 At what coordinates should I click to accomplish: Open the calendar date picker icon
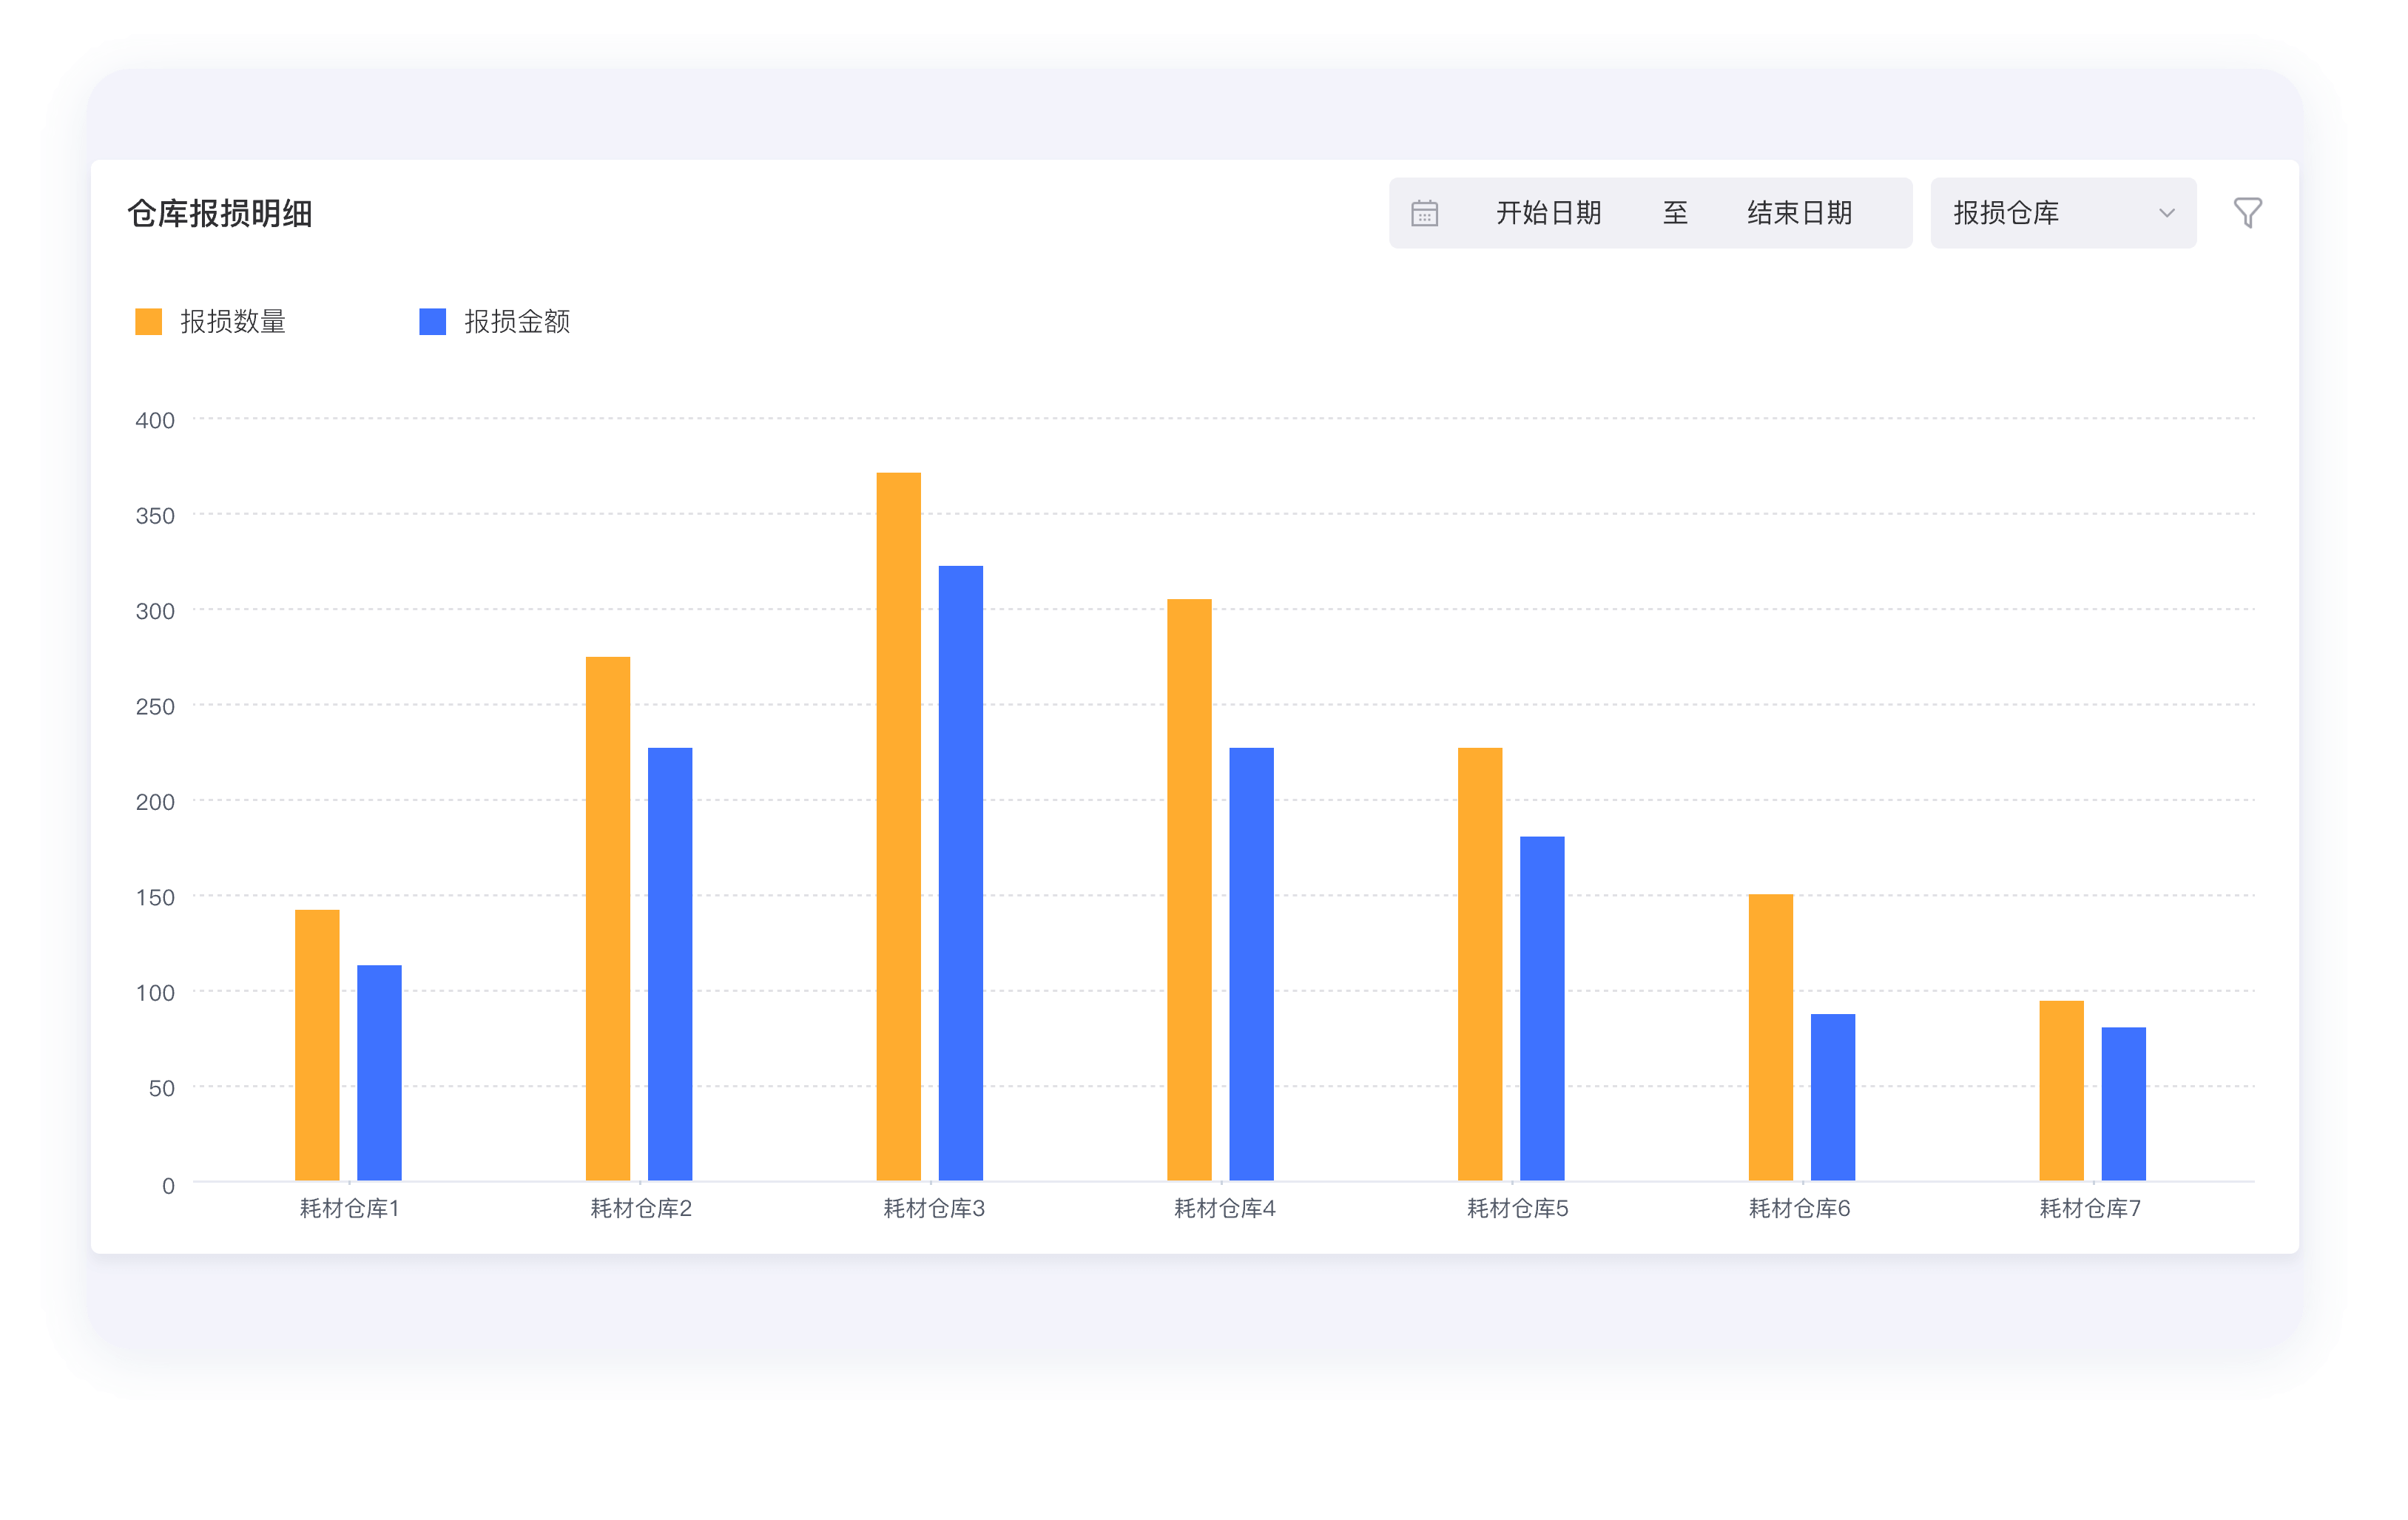point(1424,213)
